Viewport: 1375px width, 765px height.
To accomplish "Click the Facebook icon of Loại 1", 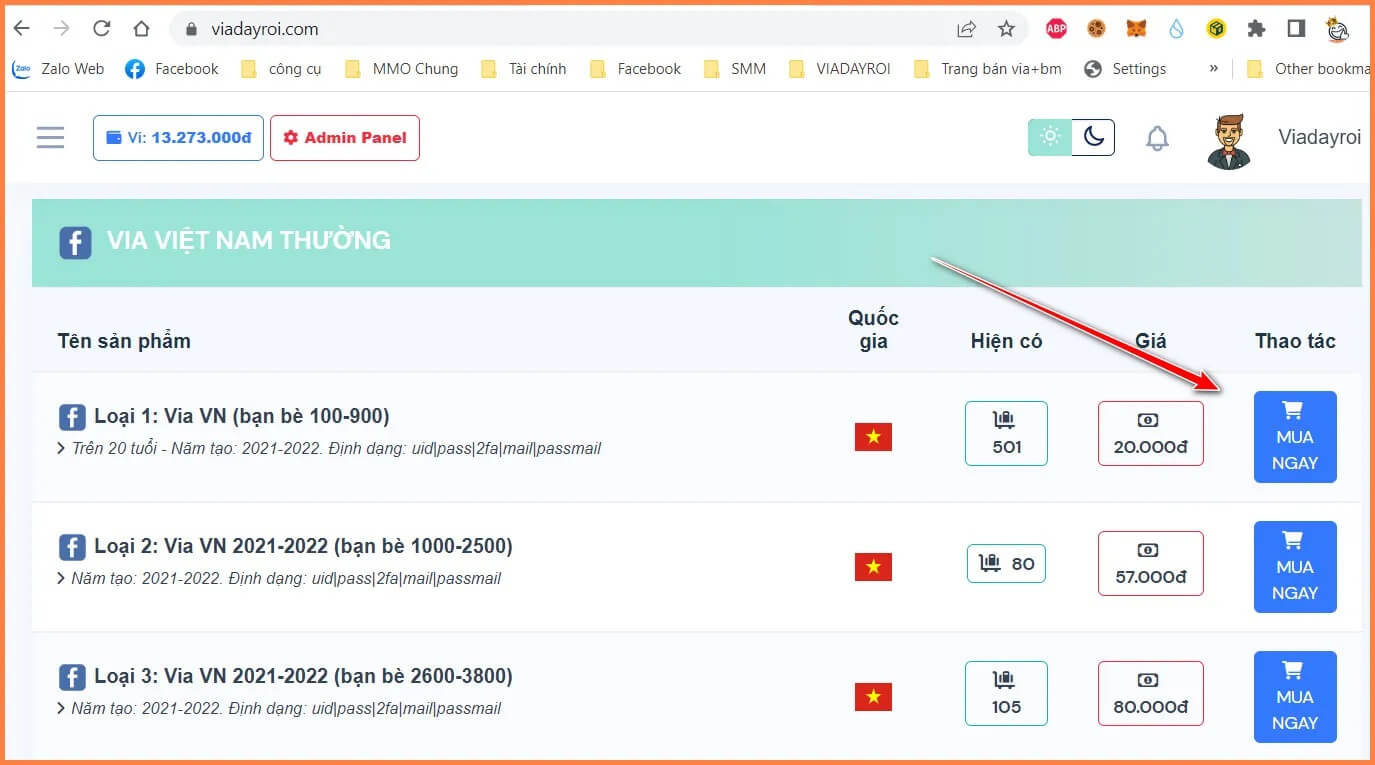I will coord(72,418).
